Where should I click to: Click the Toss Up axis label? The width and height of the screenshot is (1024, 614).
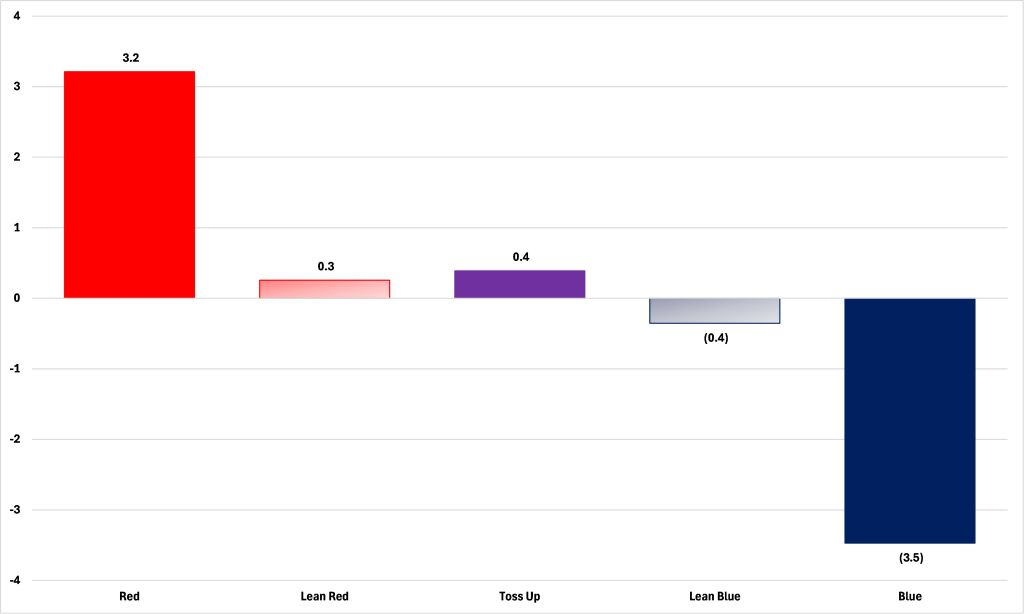click(519, 597)
